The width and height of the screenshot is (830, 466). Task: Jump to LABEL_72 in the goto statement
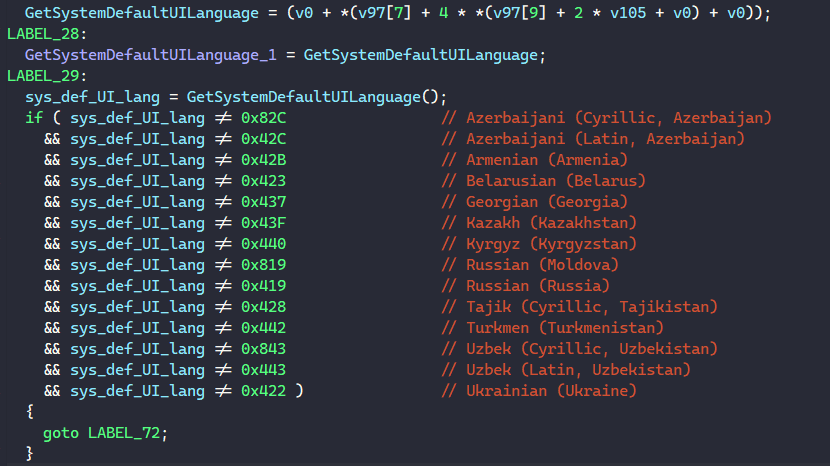pos(123,433)
